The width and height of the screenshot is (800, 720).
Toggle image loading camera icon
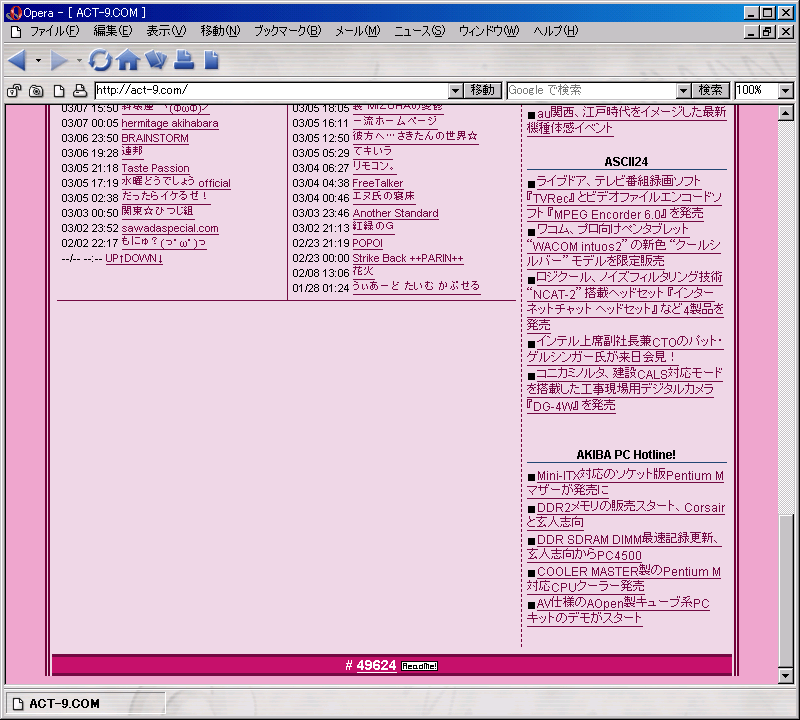pyautogui.click(x=36, y=91)
